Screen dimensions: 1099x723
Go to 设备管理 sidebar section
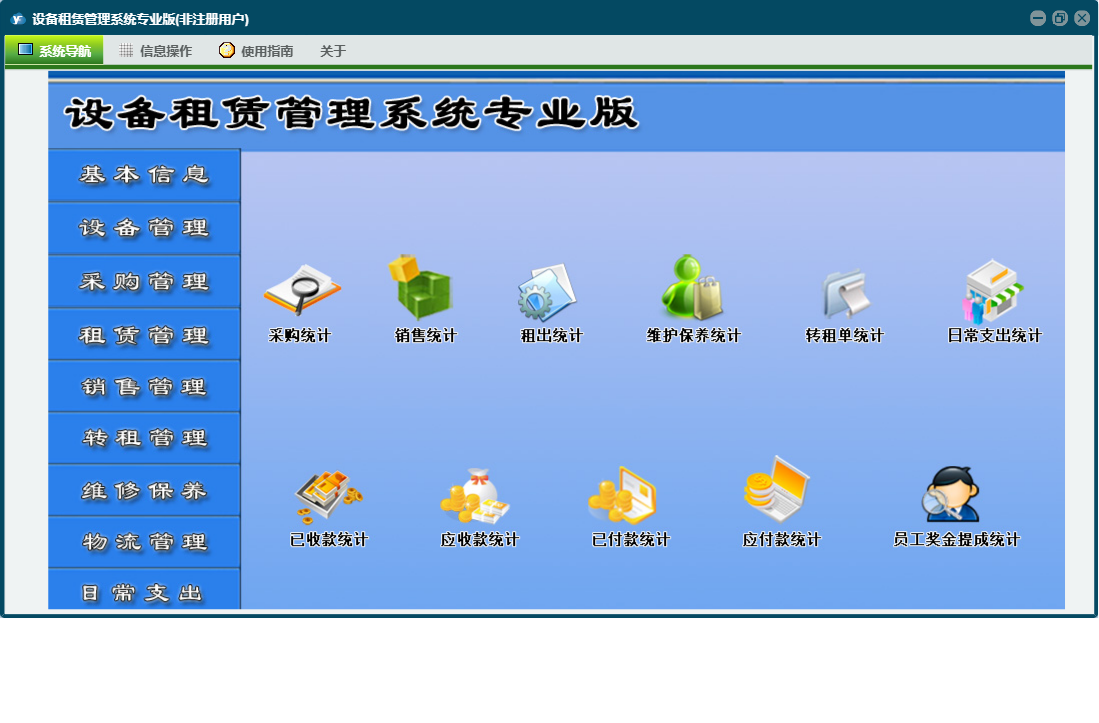pyautogui.click(x=144, y=228)
